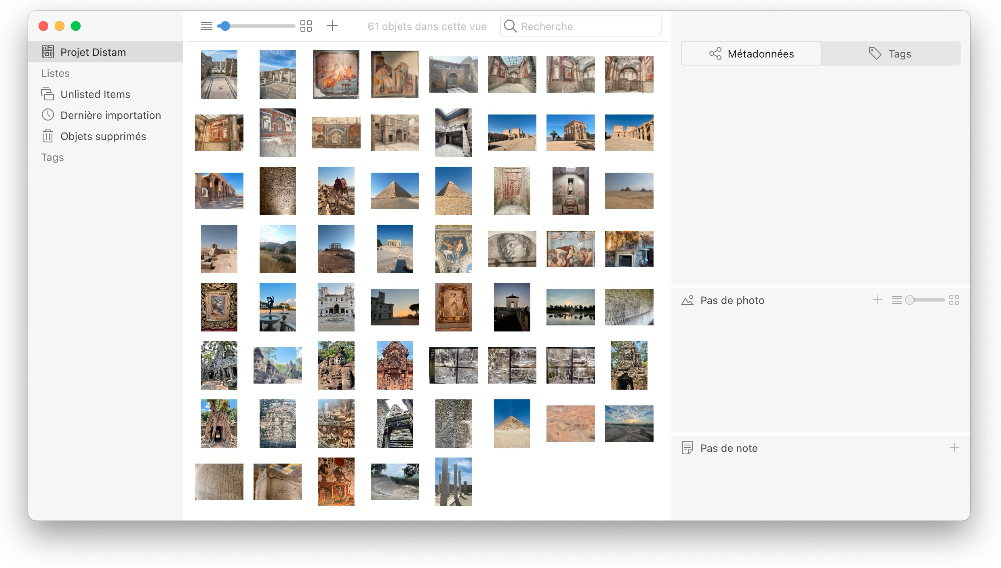Select the first thumbnail in the grid

(x=219, y=74)
